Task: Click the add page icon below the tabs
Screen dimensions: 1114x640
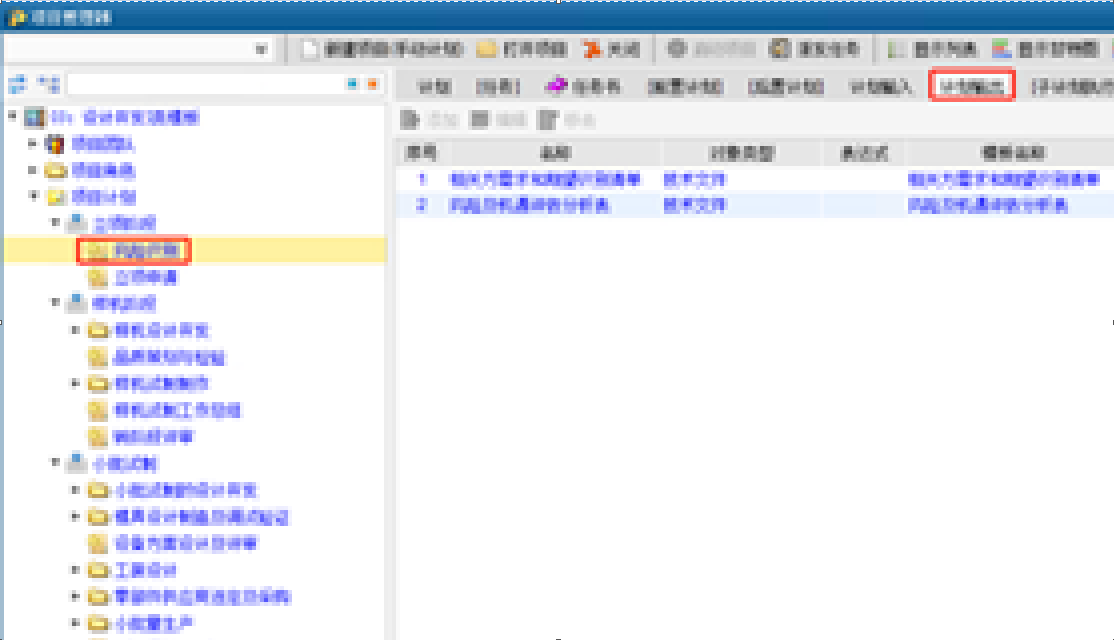Action: pos(410,119)
